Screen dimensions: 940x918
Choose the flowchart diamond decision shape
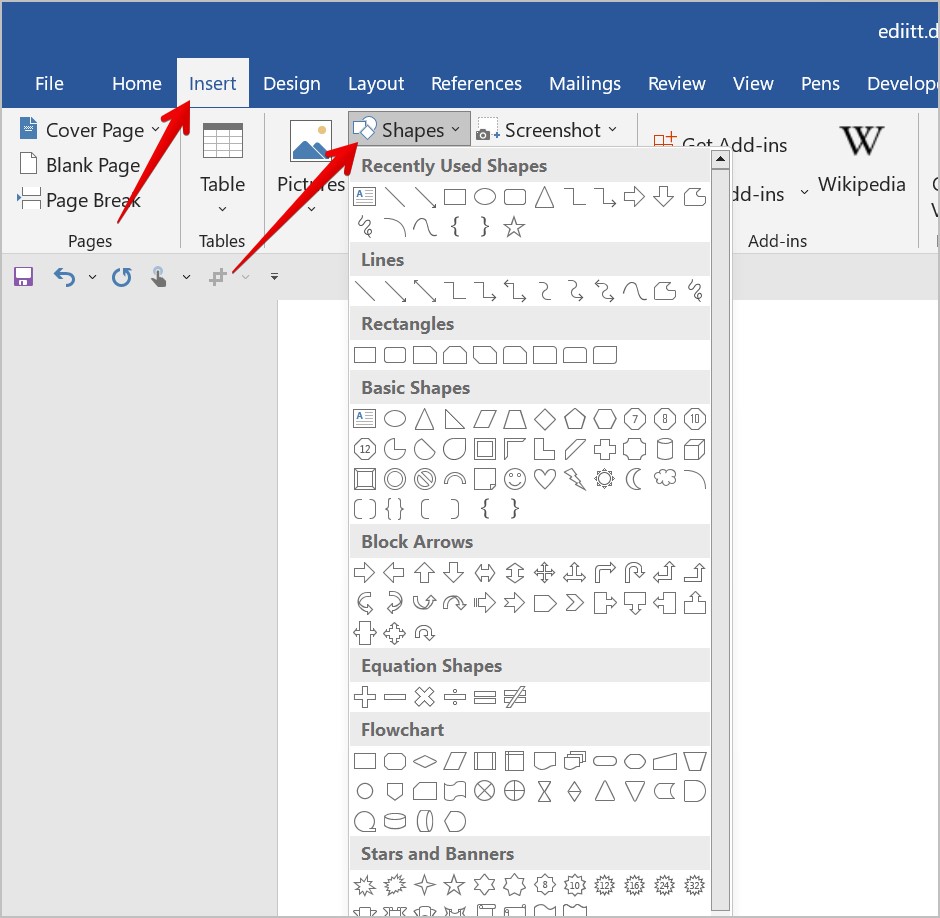tap(424, 761)
